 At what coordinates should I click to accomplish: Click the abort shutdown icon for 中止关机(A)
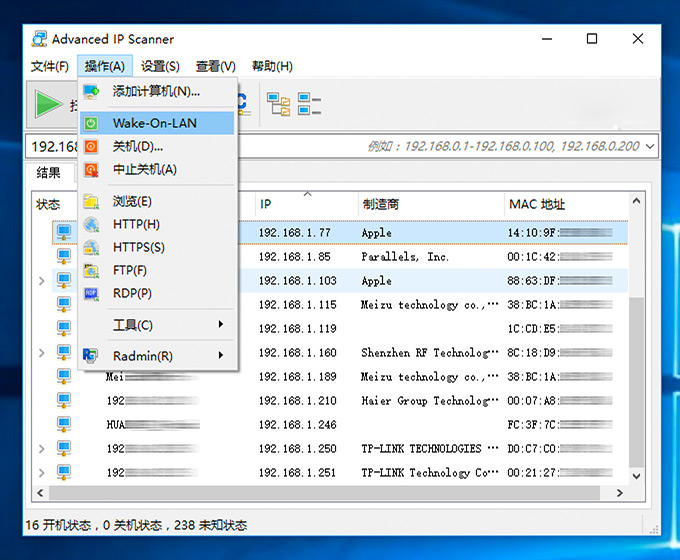pyautogui.click(x=91, y=170)
